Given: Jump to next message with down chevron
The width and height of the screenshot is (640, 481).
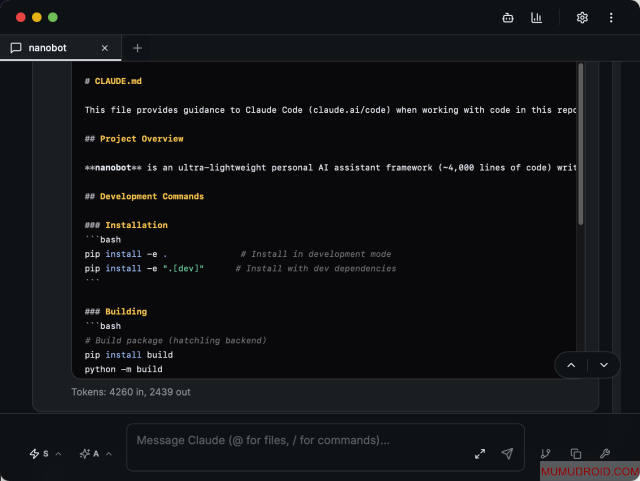Looking at the screenshot, I should pos(603,365).
